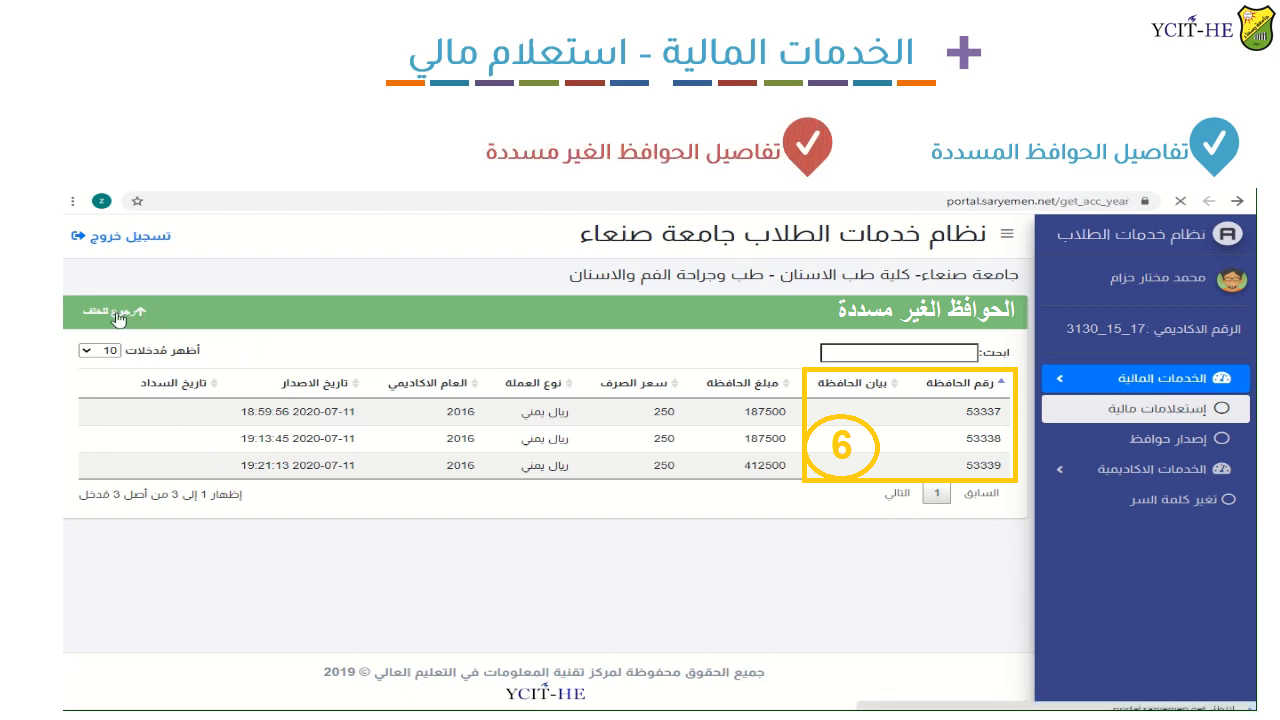Click the التالي next page button
The image size is (1280, 720).
[897, 494]
